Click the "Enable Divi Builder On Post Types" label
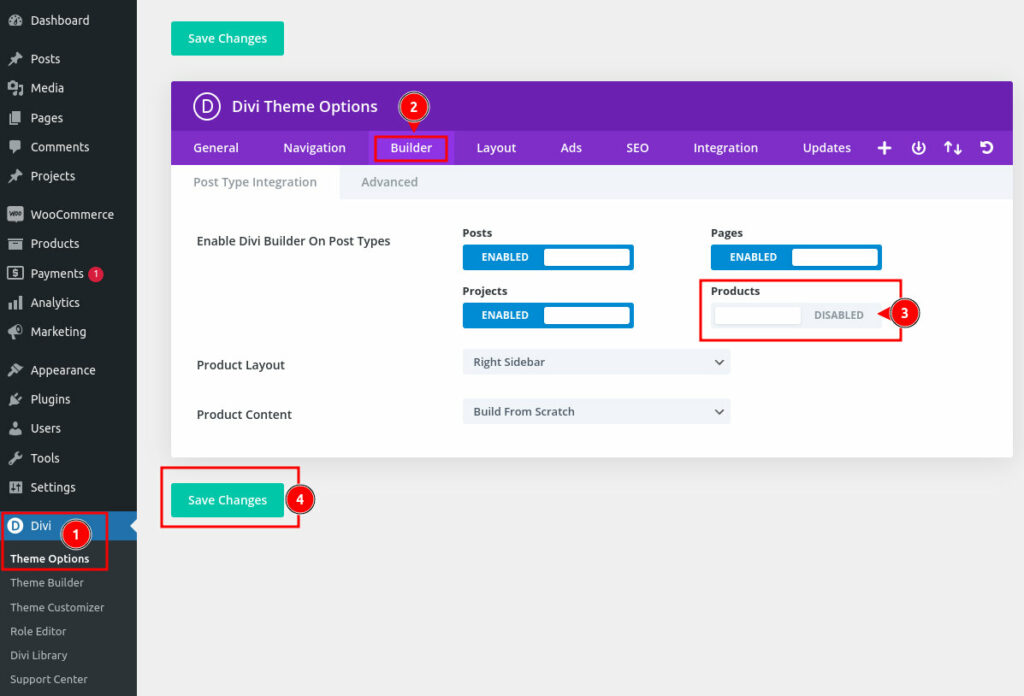This screenshot has width=1024, height=696. [x=293, y=241]
